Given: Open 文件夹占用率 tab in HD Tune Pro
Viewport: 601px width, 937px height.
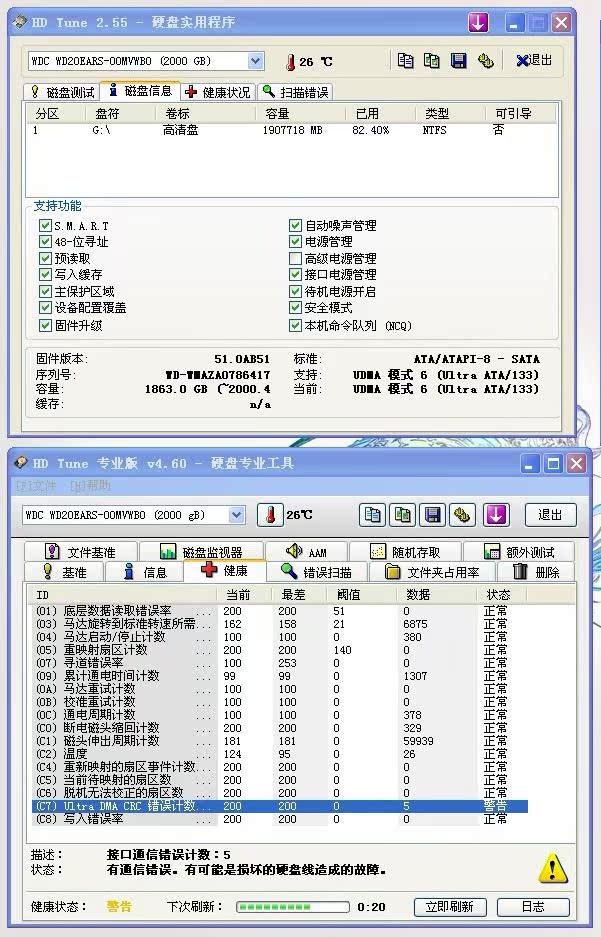Looking at the screenshot, I should pos(433,572).
